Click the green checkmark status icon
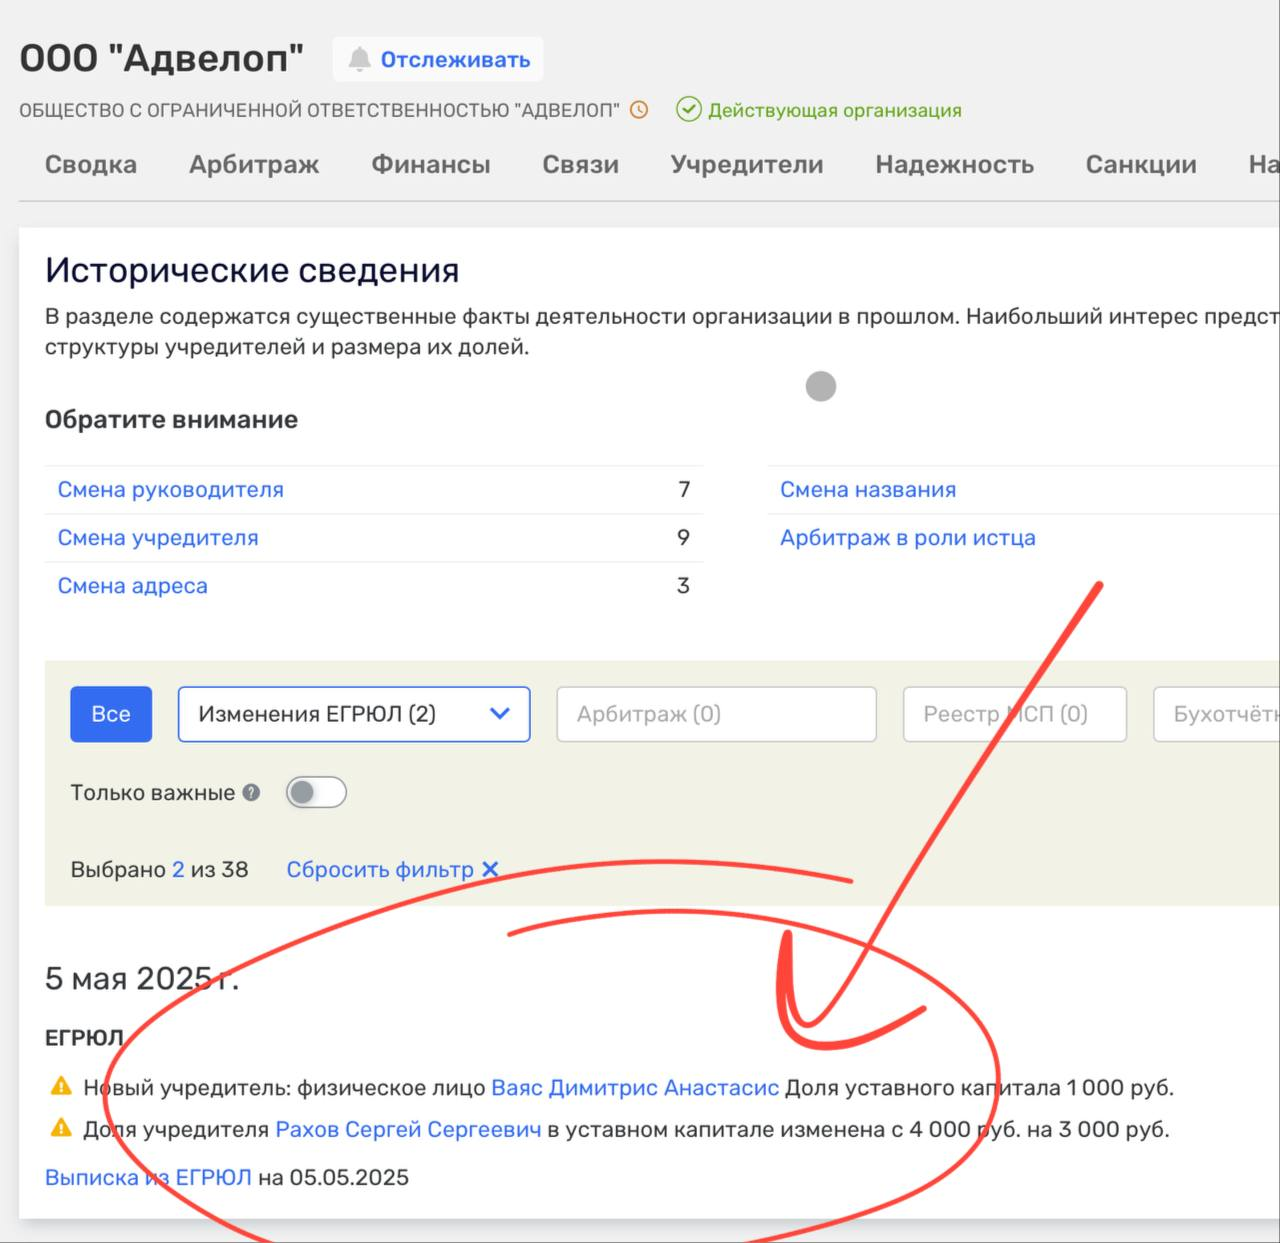Screen dimensions: 1280x1243 (x=688, y=110)
